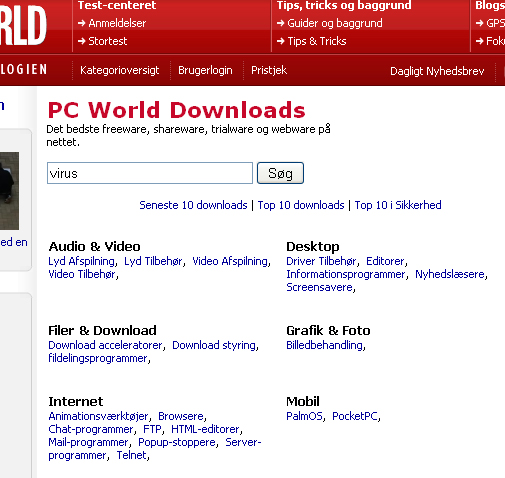Open the Download styring category
The width and height of the screenshot is (505, 478).
[x=214, y=345]
